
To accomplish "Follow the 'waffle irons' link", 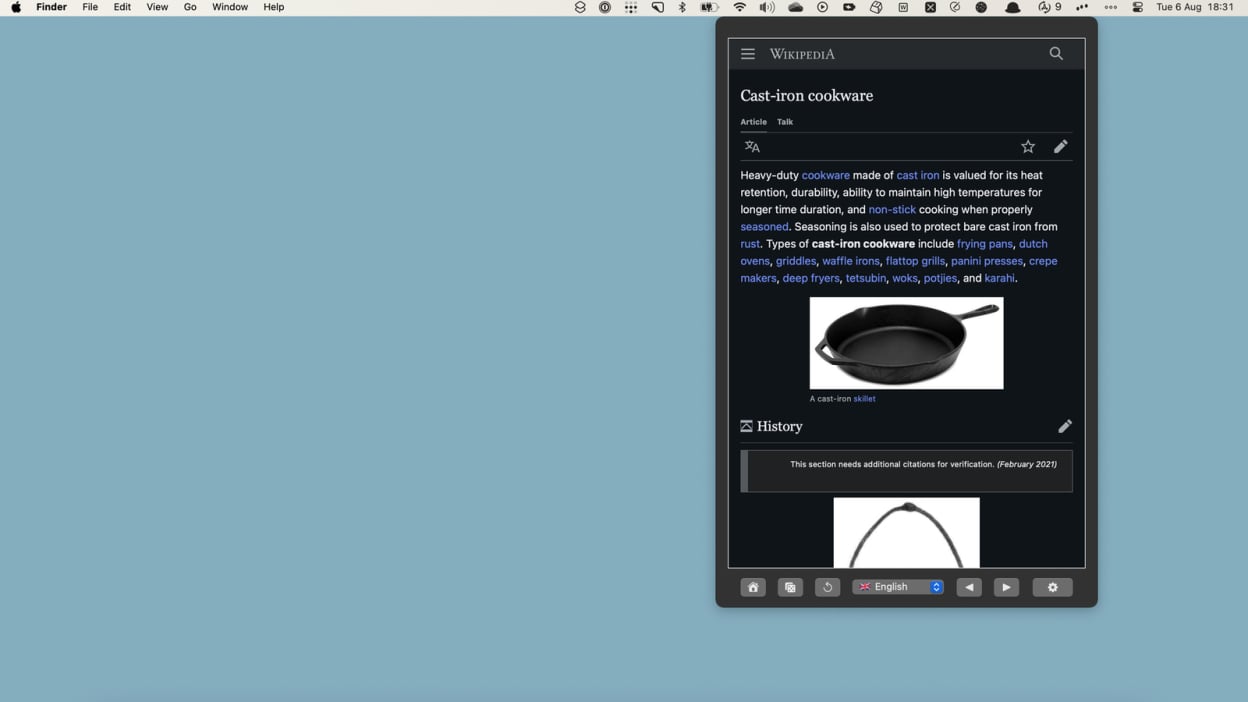I will (850, 261).
